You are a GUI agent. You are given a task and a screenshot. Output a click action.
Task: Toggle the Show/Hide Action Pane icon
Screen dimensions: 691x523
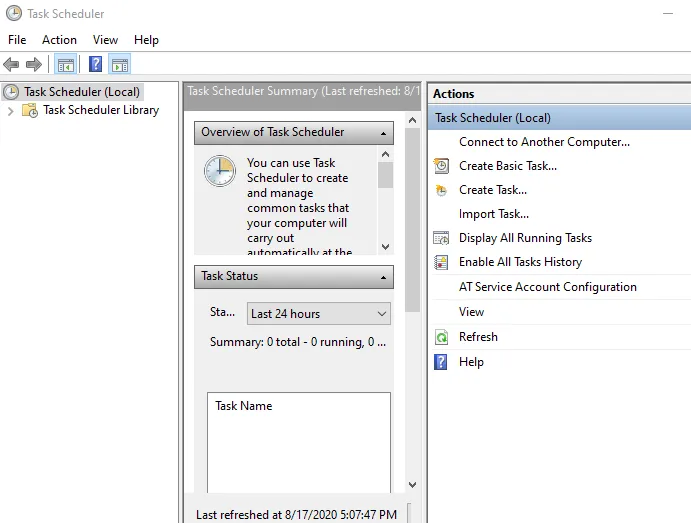pos(120,65)
